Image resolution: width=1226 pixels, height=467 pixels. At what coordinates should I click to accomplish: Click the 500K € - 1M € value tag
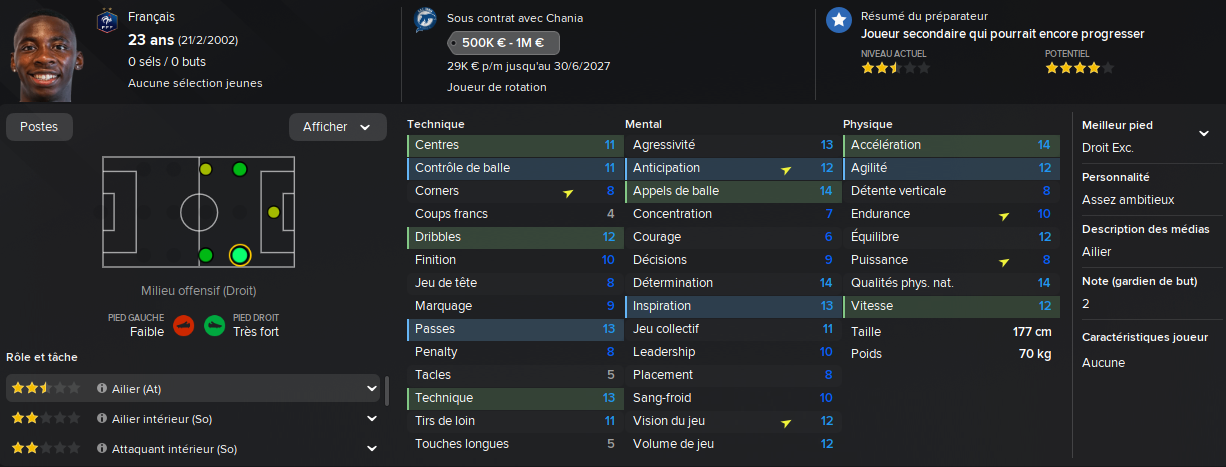504,43
